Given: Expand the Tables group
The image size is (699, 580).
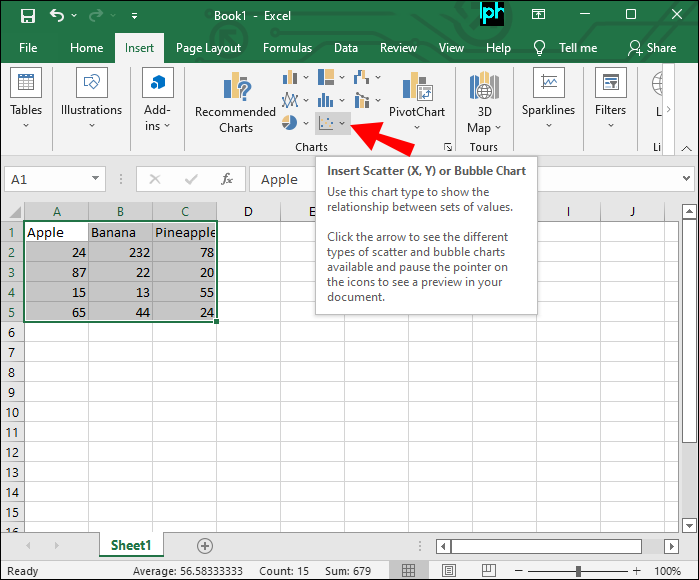Looking at the screenshot, I should [26, 99].
